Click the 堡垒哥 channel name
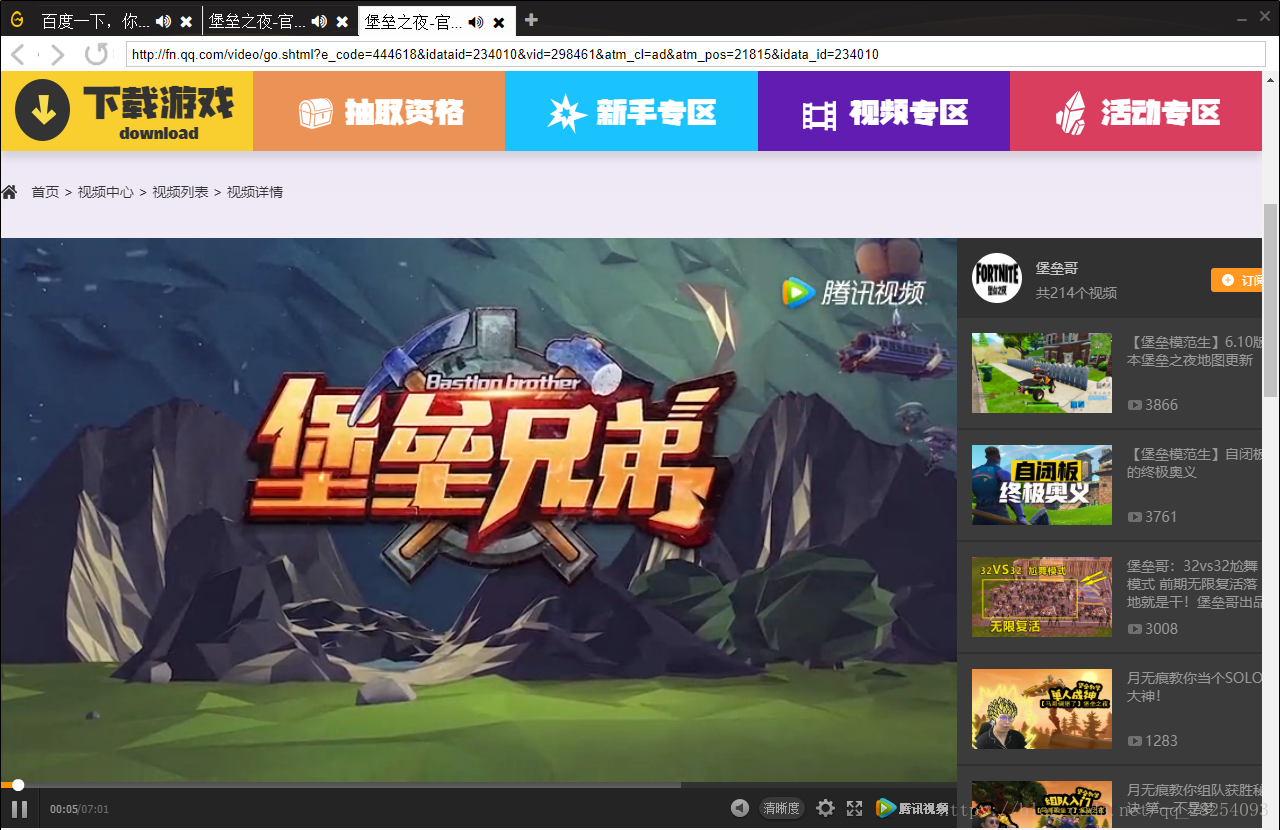This screenshot has height=830, width=1280. 1057,268
